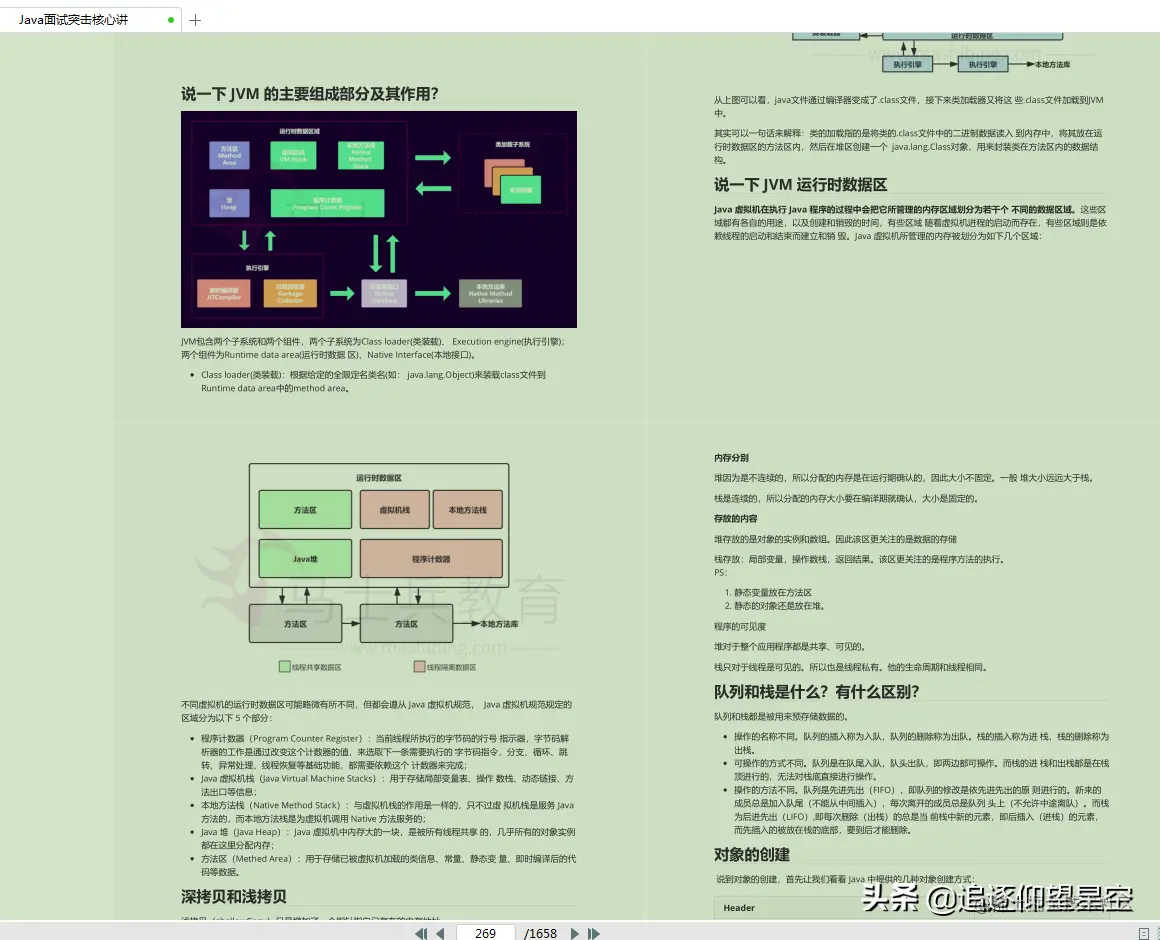
Task: Click the 存放的内容 subheading
Action: [x=735, y=518]
